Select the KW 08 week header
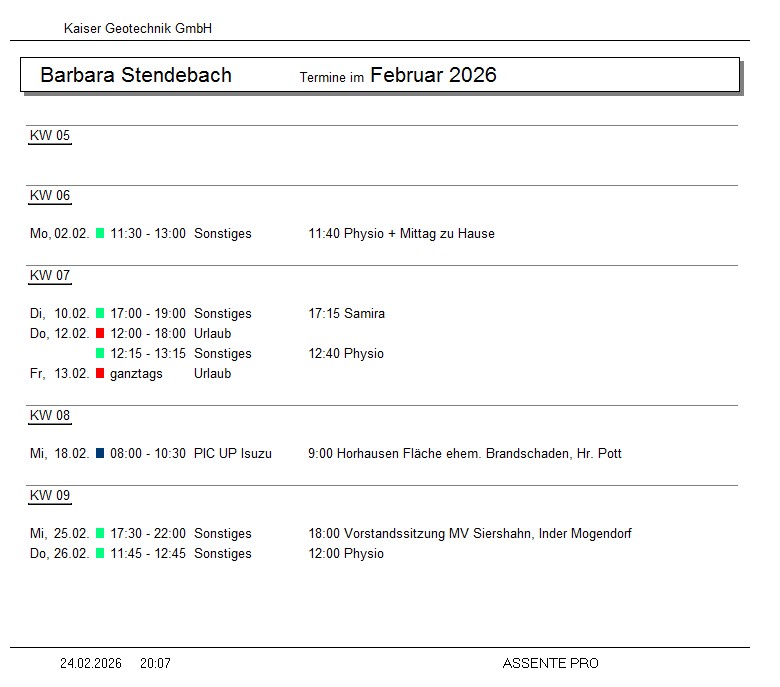780x687 pixels. pos(50,416)
